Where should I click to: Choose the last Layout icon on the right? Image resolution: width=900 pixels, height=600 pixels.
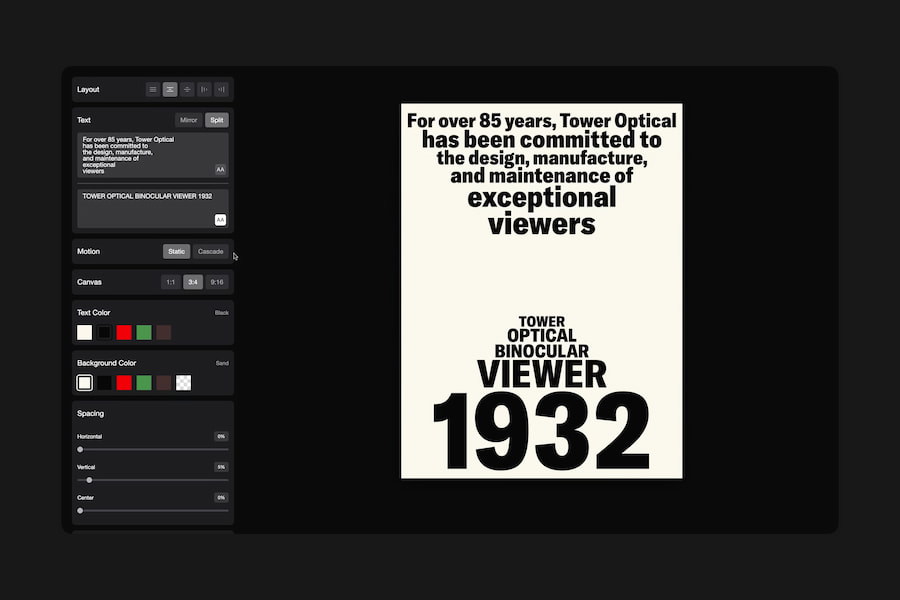222,90
